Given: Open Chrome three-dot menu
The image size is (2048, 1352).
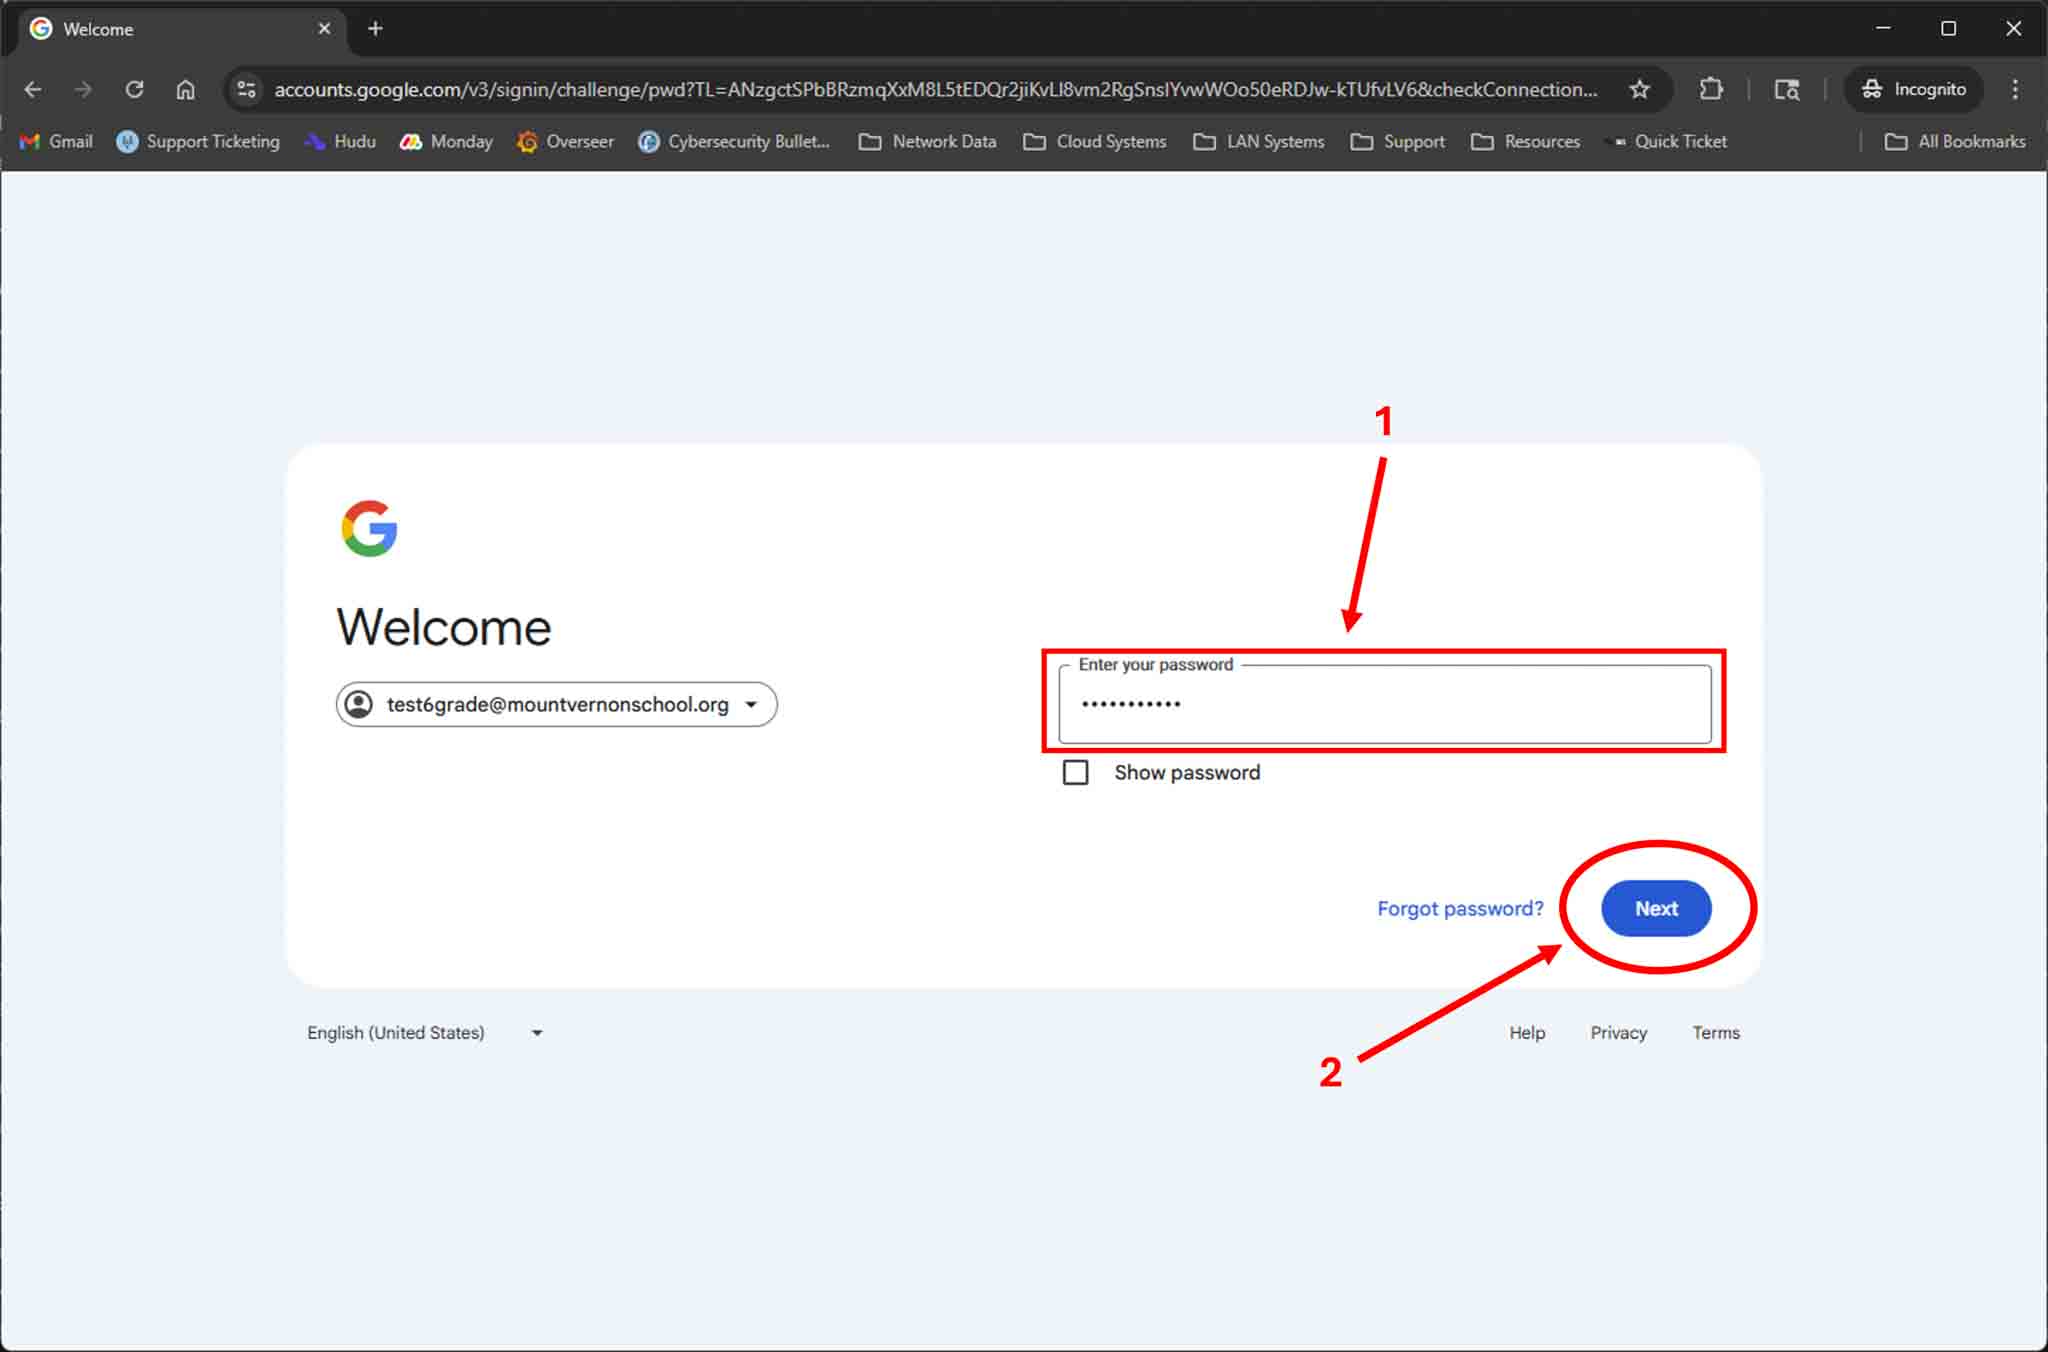Looking at the screenshot, I should (x=2015, y=89).
